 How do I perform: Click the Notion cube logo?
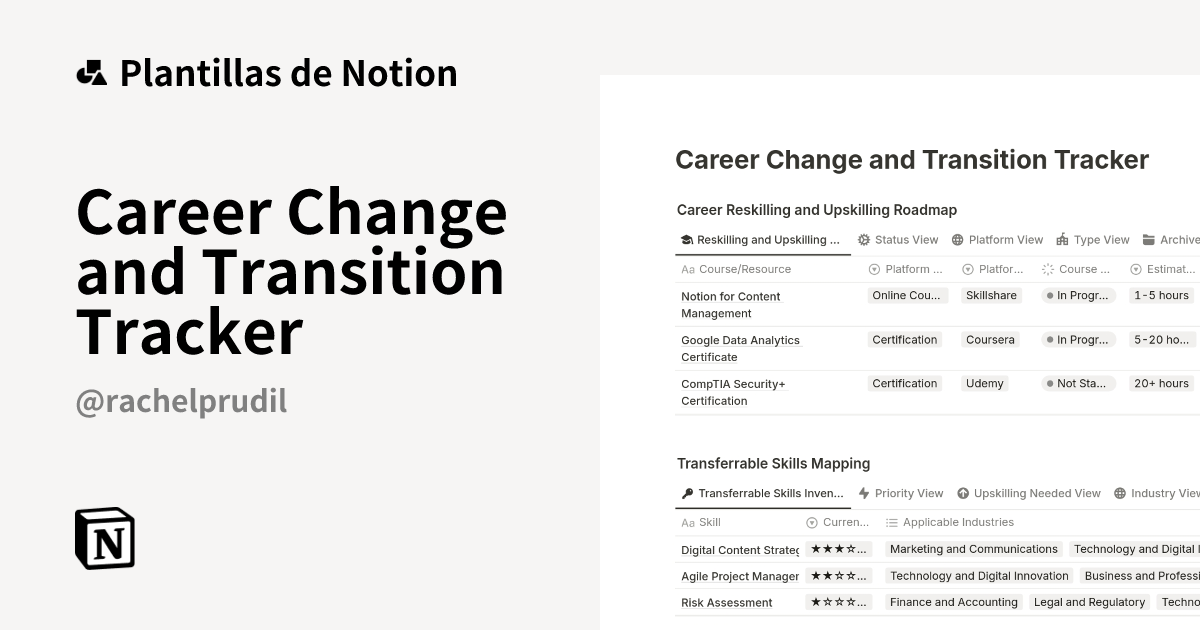[x=105, y=538]
